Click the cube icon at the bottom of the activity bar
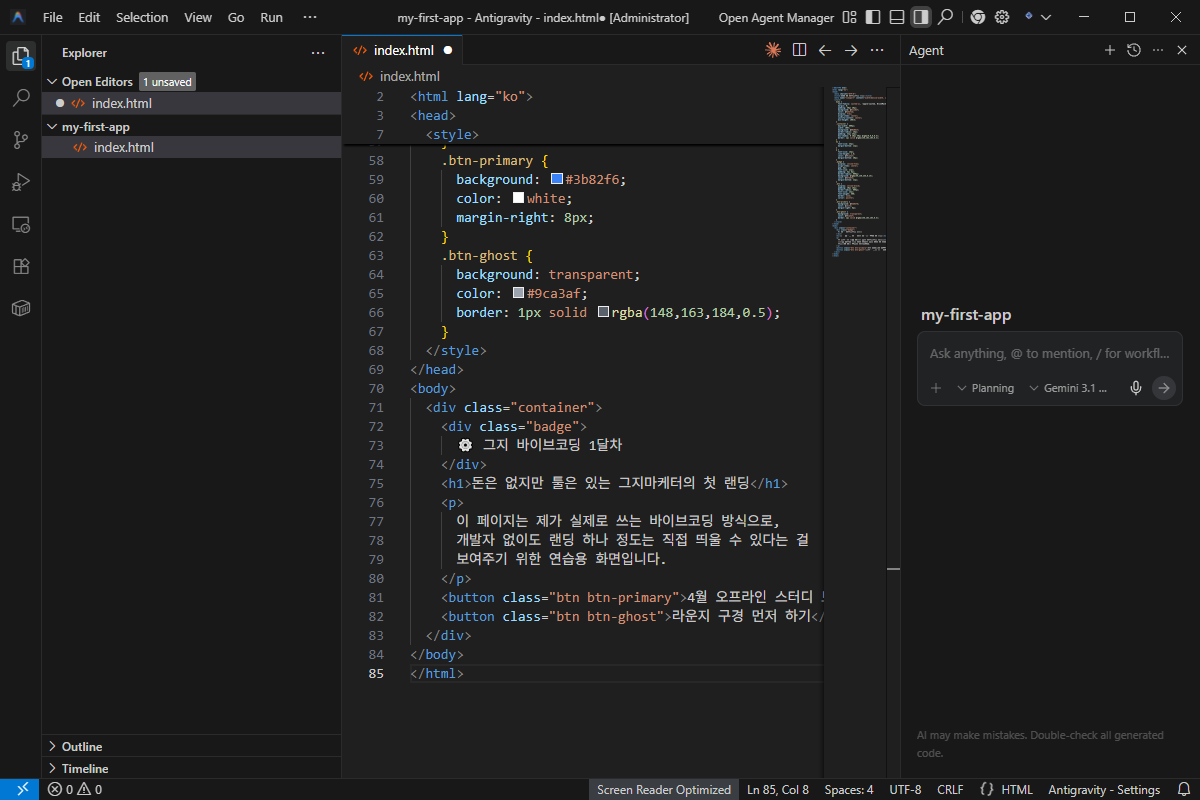 tap(20, 308)
